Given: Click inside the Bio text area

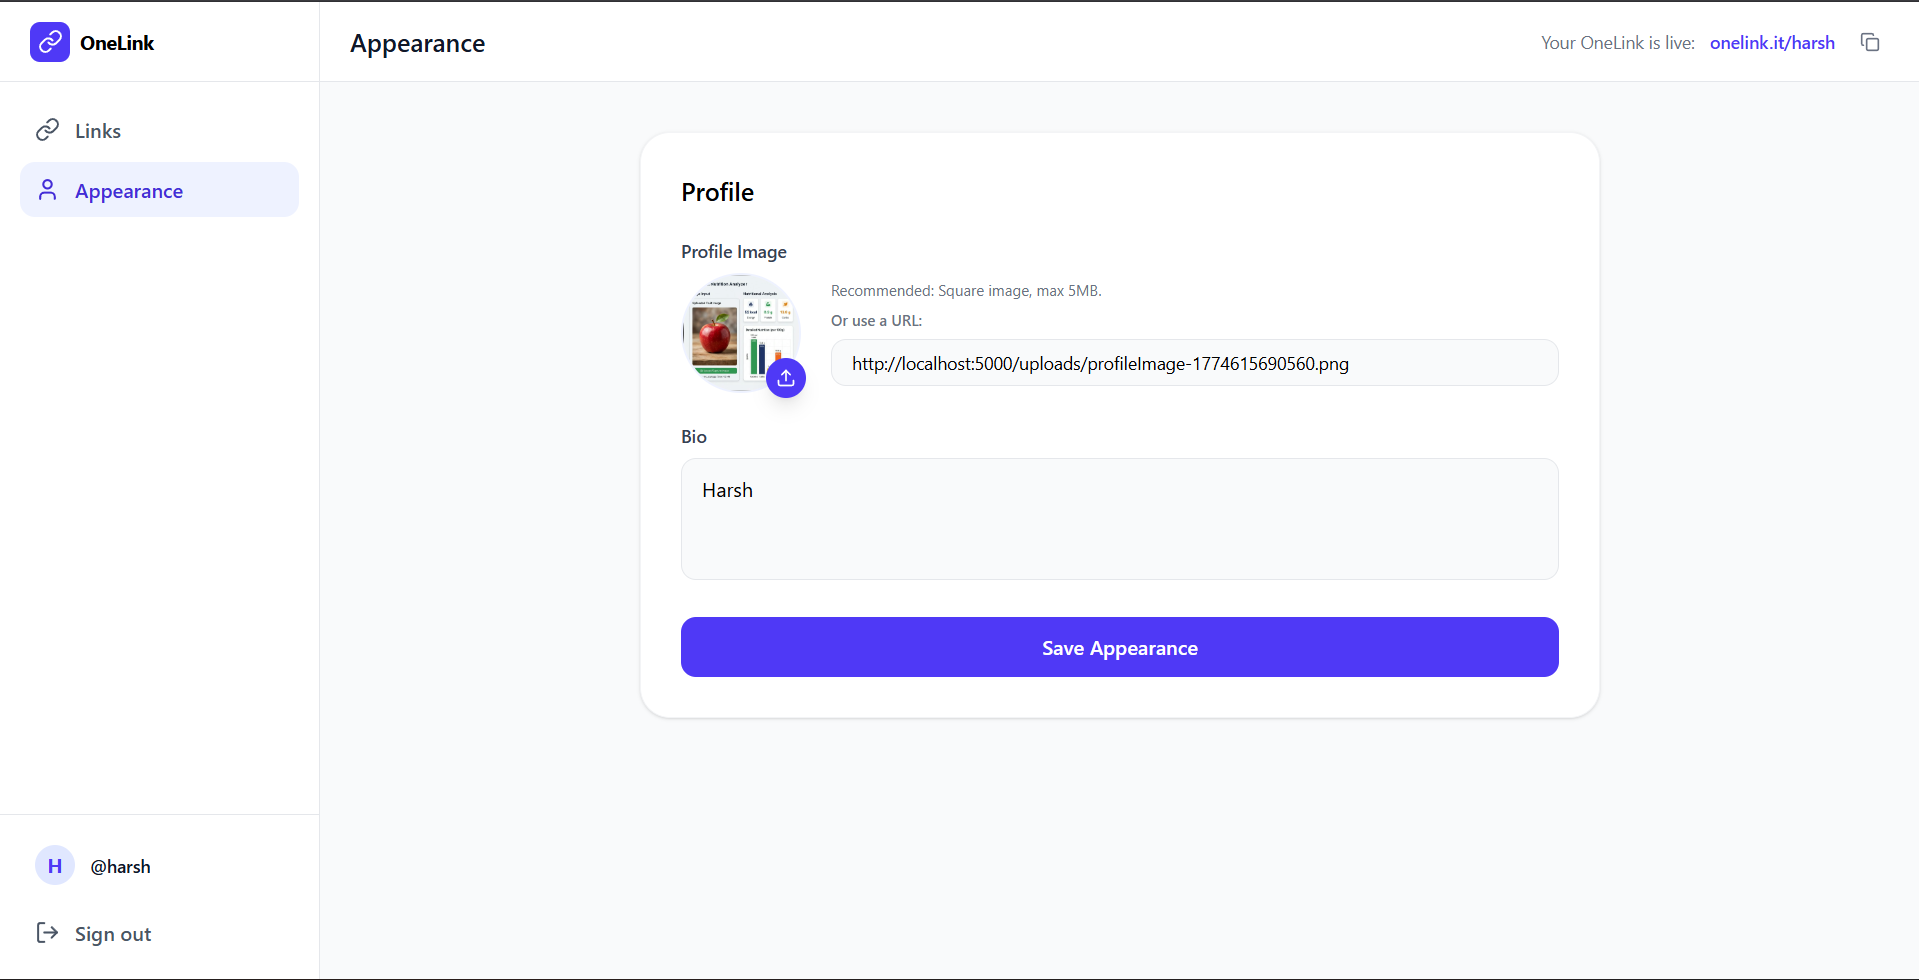Looking at the screenshot, I should click(1118, 519).
